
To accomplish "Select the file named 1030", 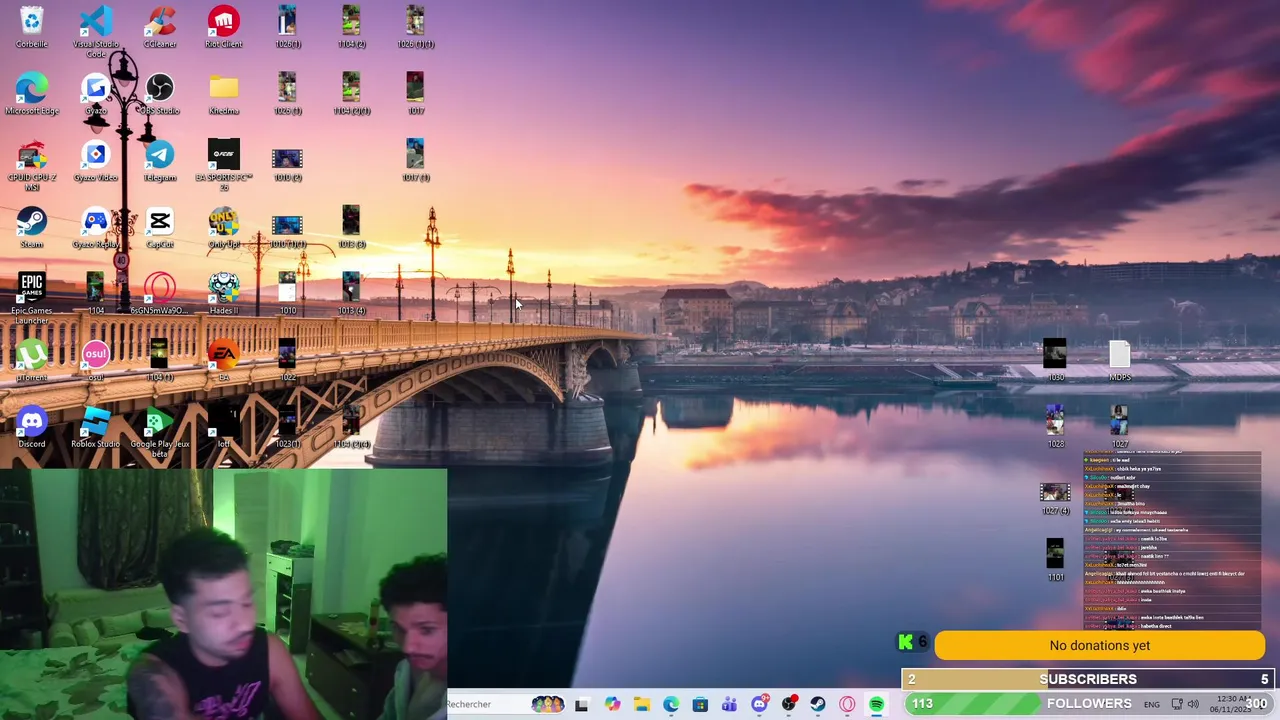I will coord(1055,361).
